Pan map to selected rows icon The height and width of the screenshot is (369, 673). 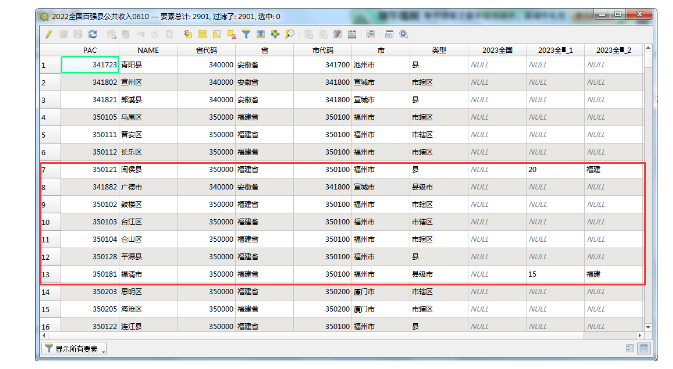[275, 34]
